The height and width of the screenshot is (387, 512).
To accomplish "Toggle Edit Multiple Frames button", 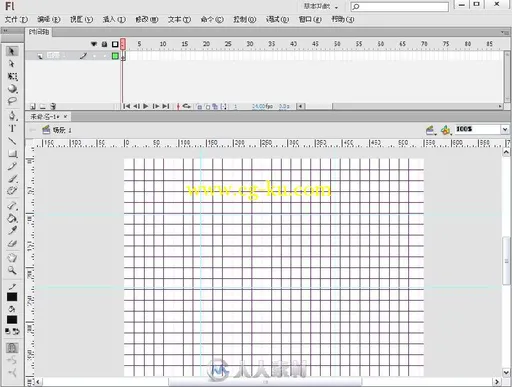I will [215, 106].
